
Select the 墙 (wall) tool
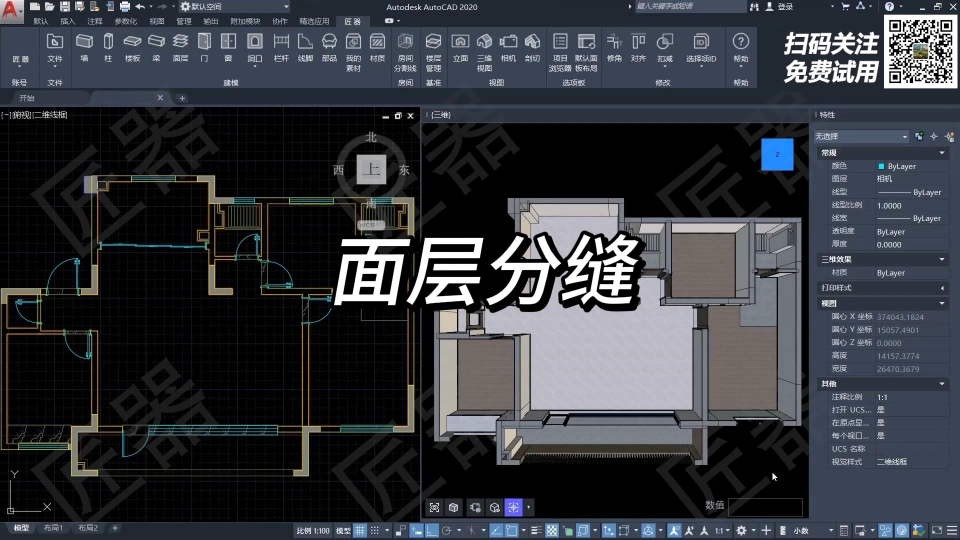(x=84, y=48)
